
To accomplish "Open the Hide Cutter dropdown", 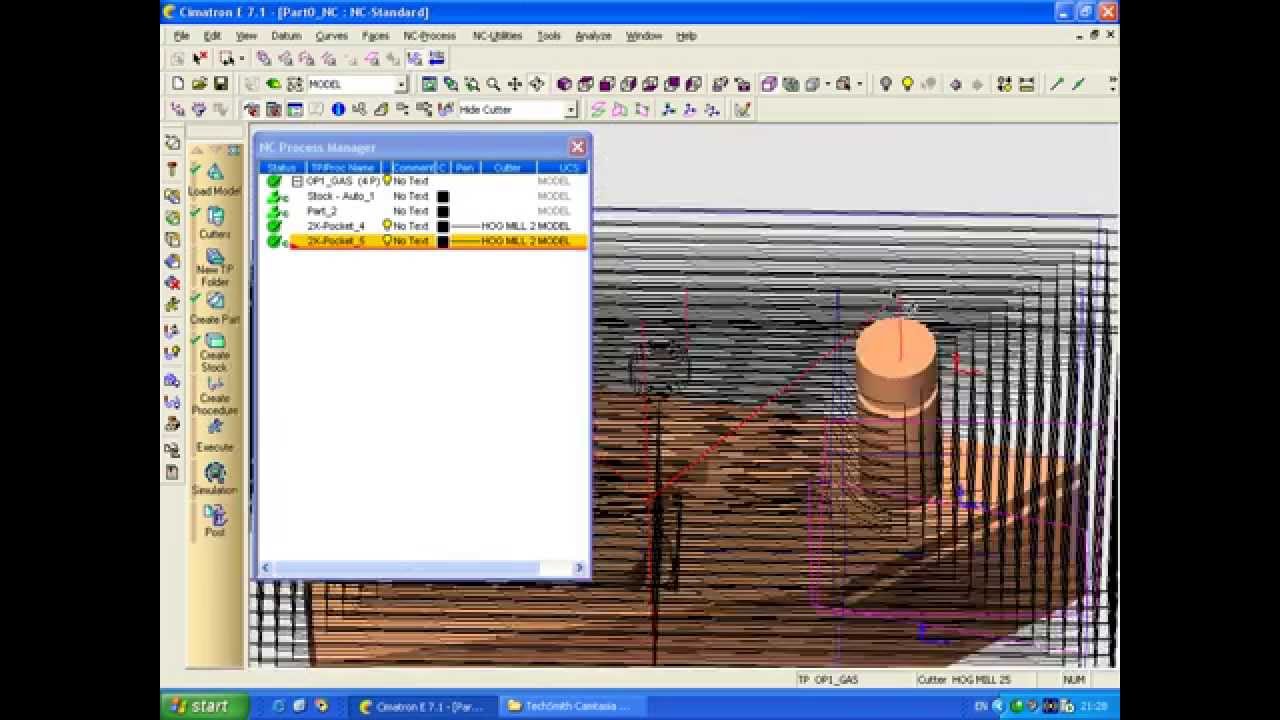I will click(x=571, y=110).
